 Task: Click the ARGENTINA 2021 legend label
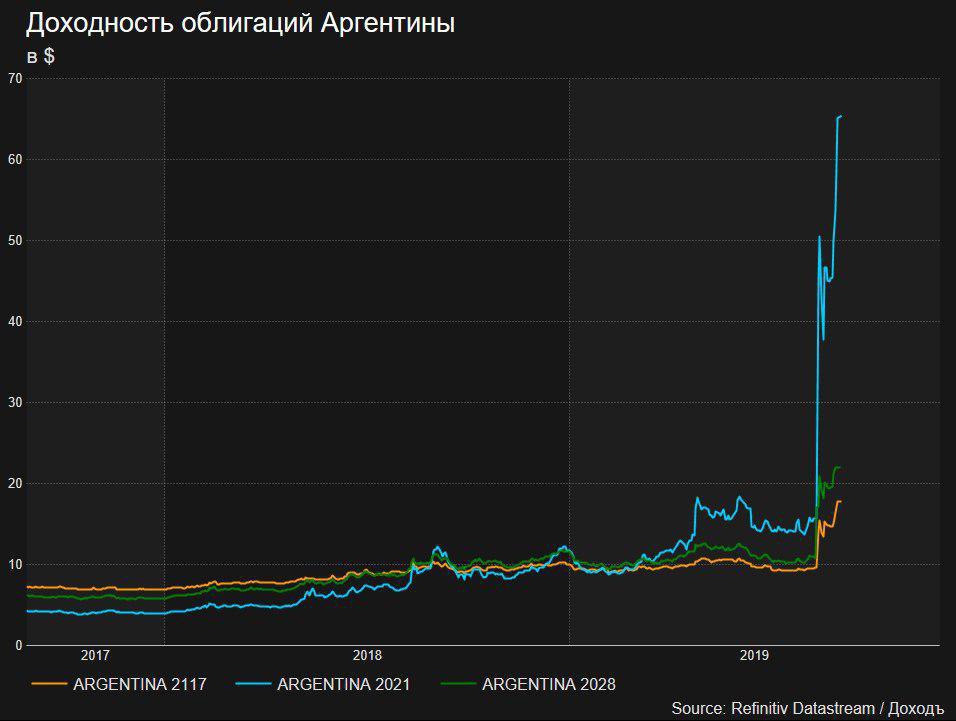[x=344, y=684]
